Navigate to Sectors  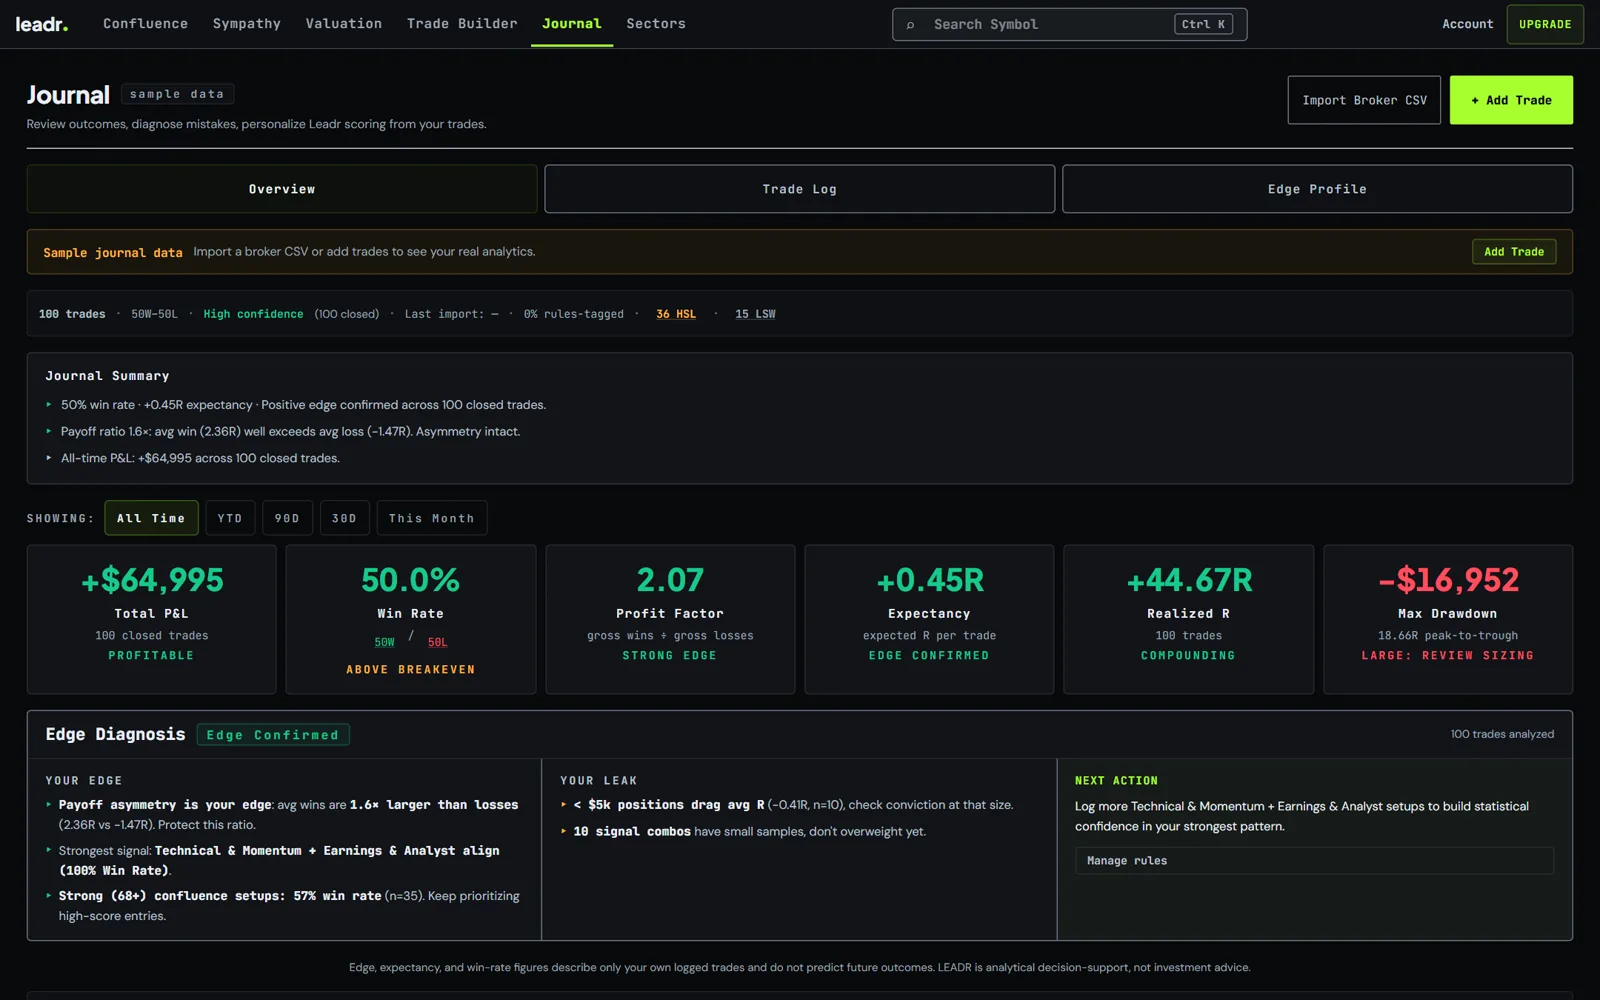[656, 24]
